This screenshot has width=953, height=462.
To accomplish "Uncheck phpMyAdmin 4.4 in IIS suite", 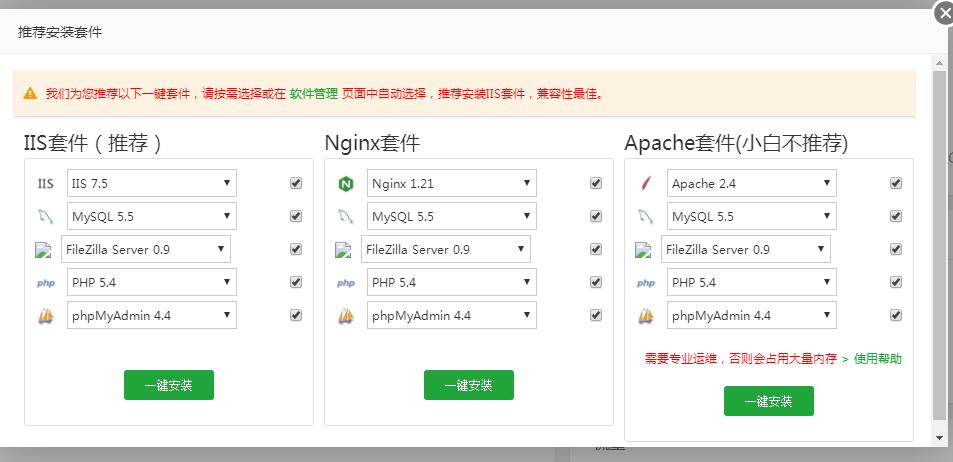I will 296,315.
